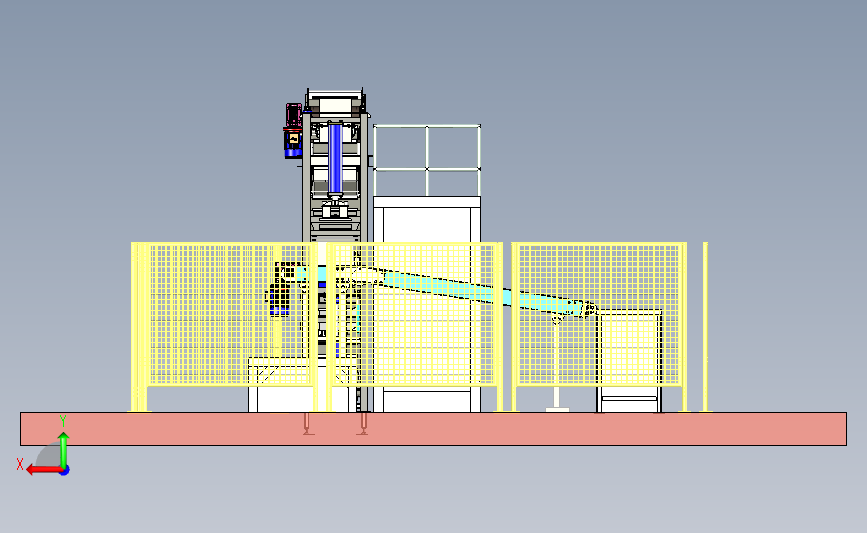This screenshot has width=867, height=533.
Task: Select the magenta motor atop the tower
Action: click(x=294, y=115)
